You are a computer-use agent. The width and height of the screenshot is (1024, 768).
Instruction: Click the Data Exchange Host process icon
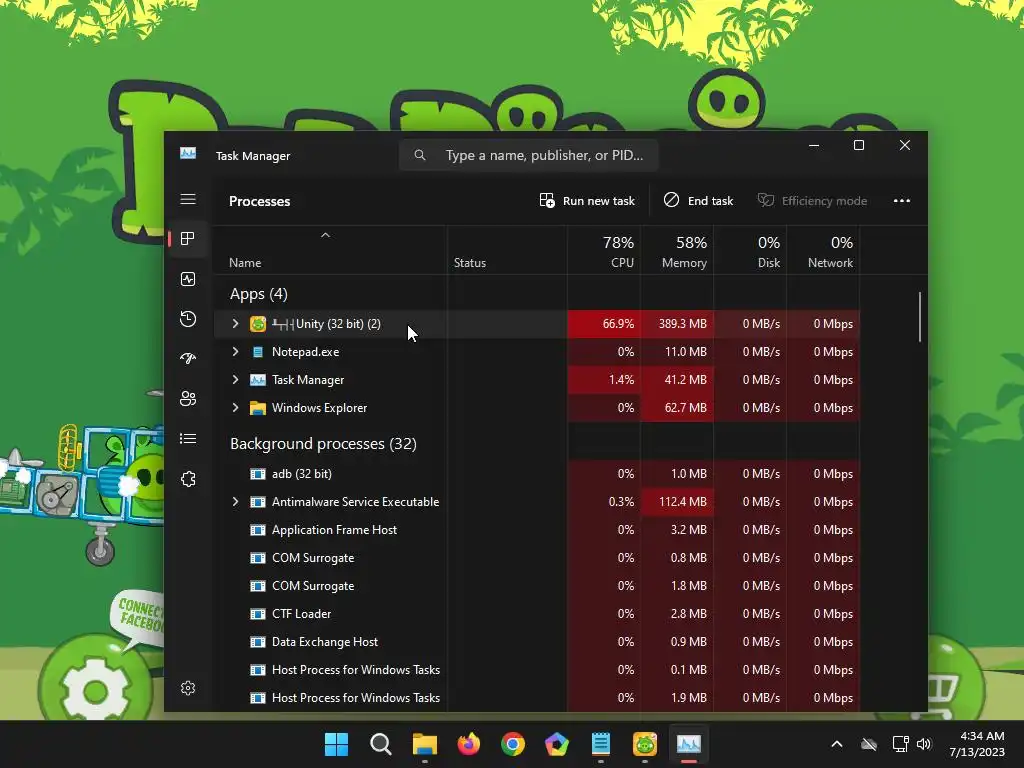tap(258, 642)
